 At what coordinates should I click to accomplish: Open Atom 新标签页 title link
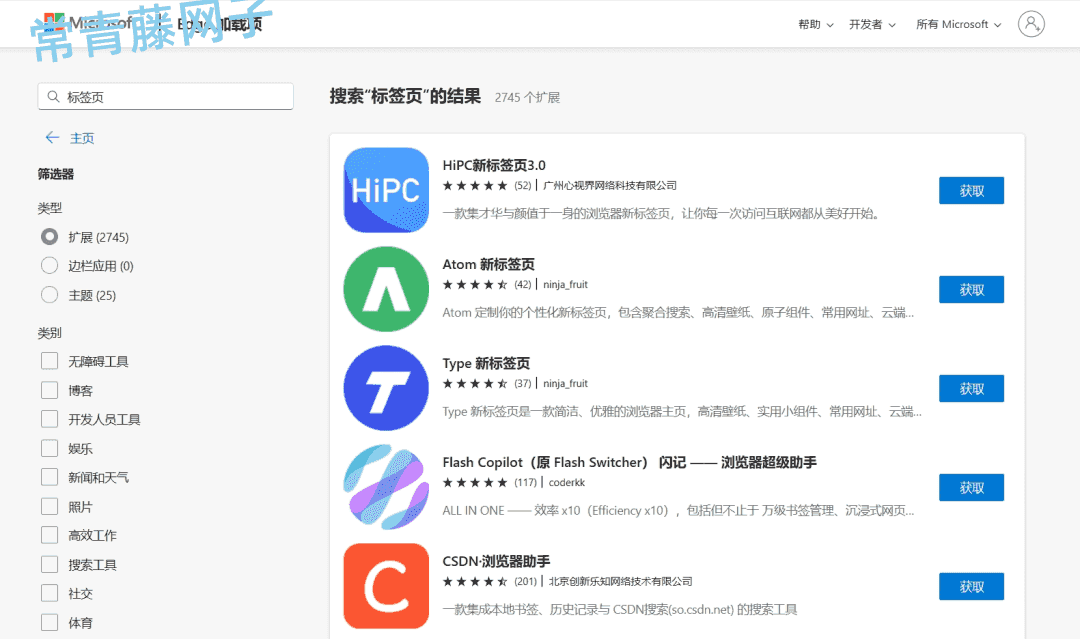(x=488, y=264)
